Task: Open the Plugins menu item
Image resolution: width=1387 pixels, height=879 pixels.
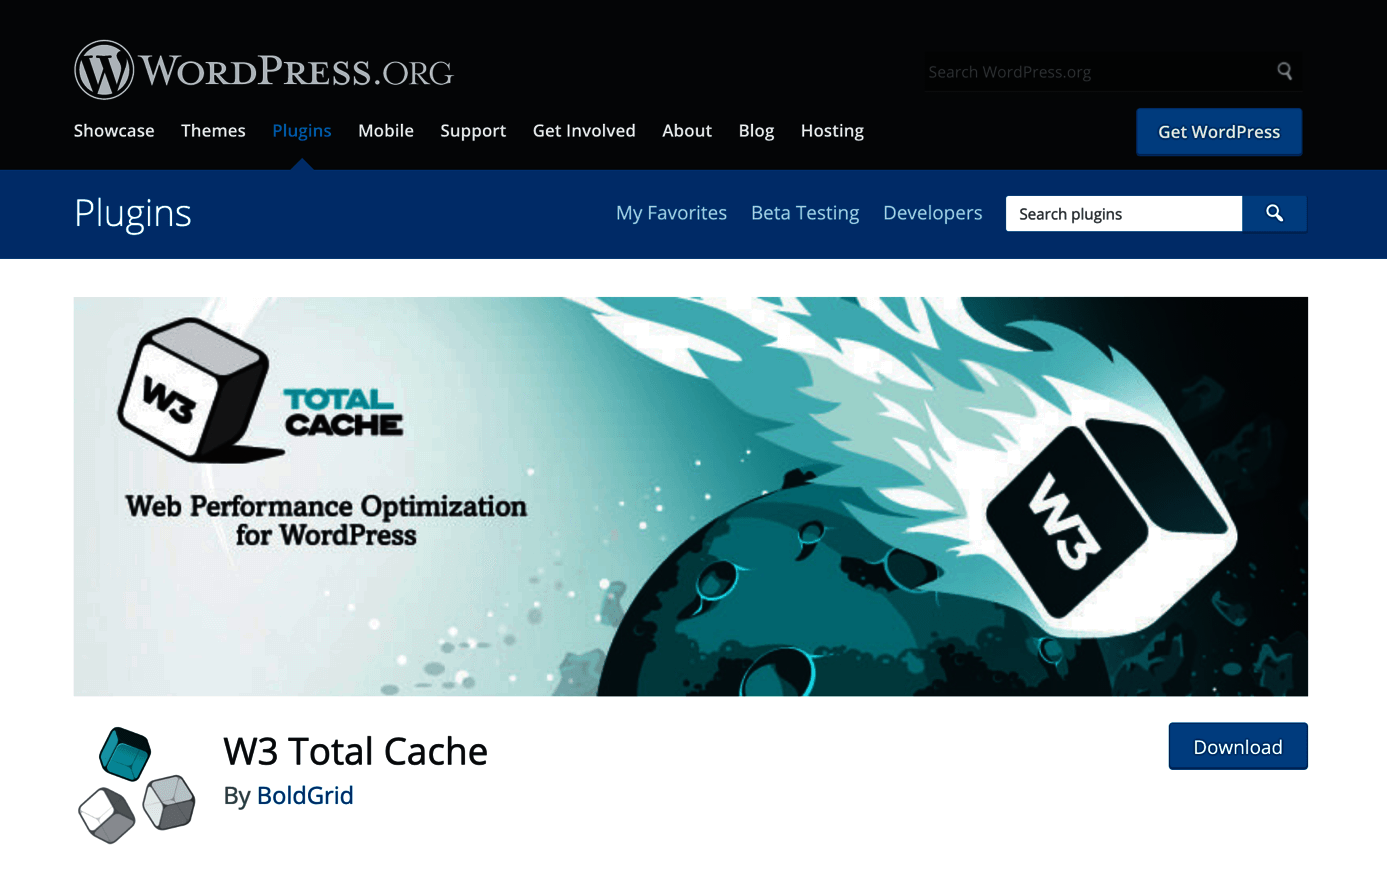Action: [x=302, y=130]
